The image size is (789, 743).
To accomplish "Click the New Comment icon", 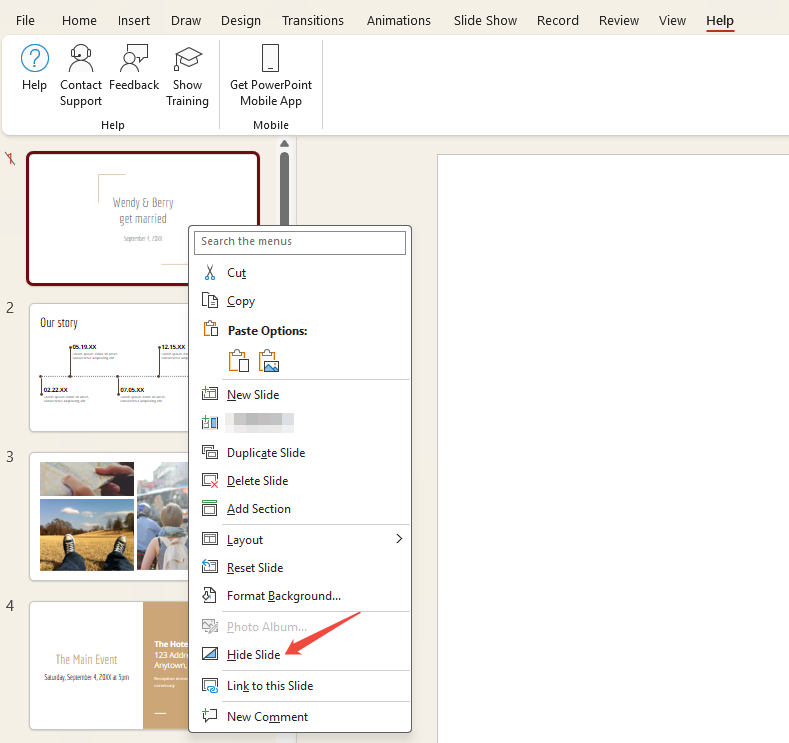I will pyautogui.click(x=210, y=715).
